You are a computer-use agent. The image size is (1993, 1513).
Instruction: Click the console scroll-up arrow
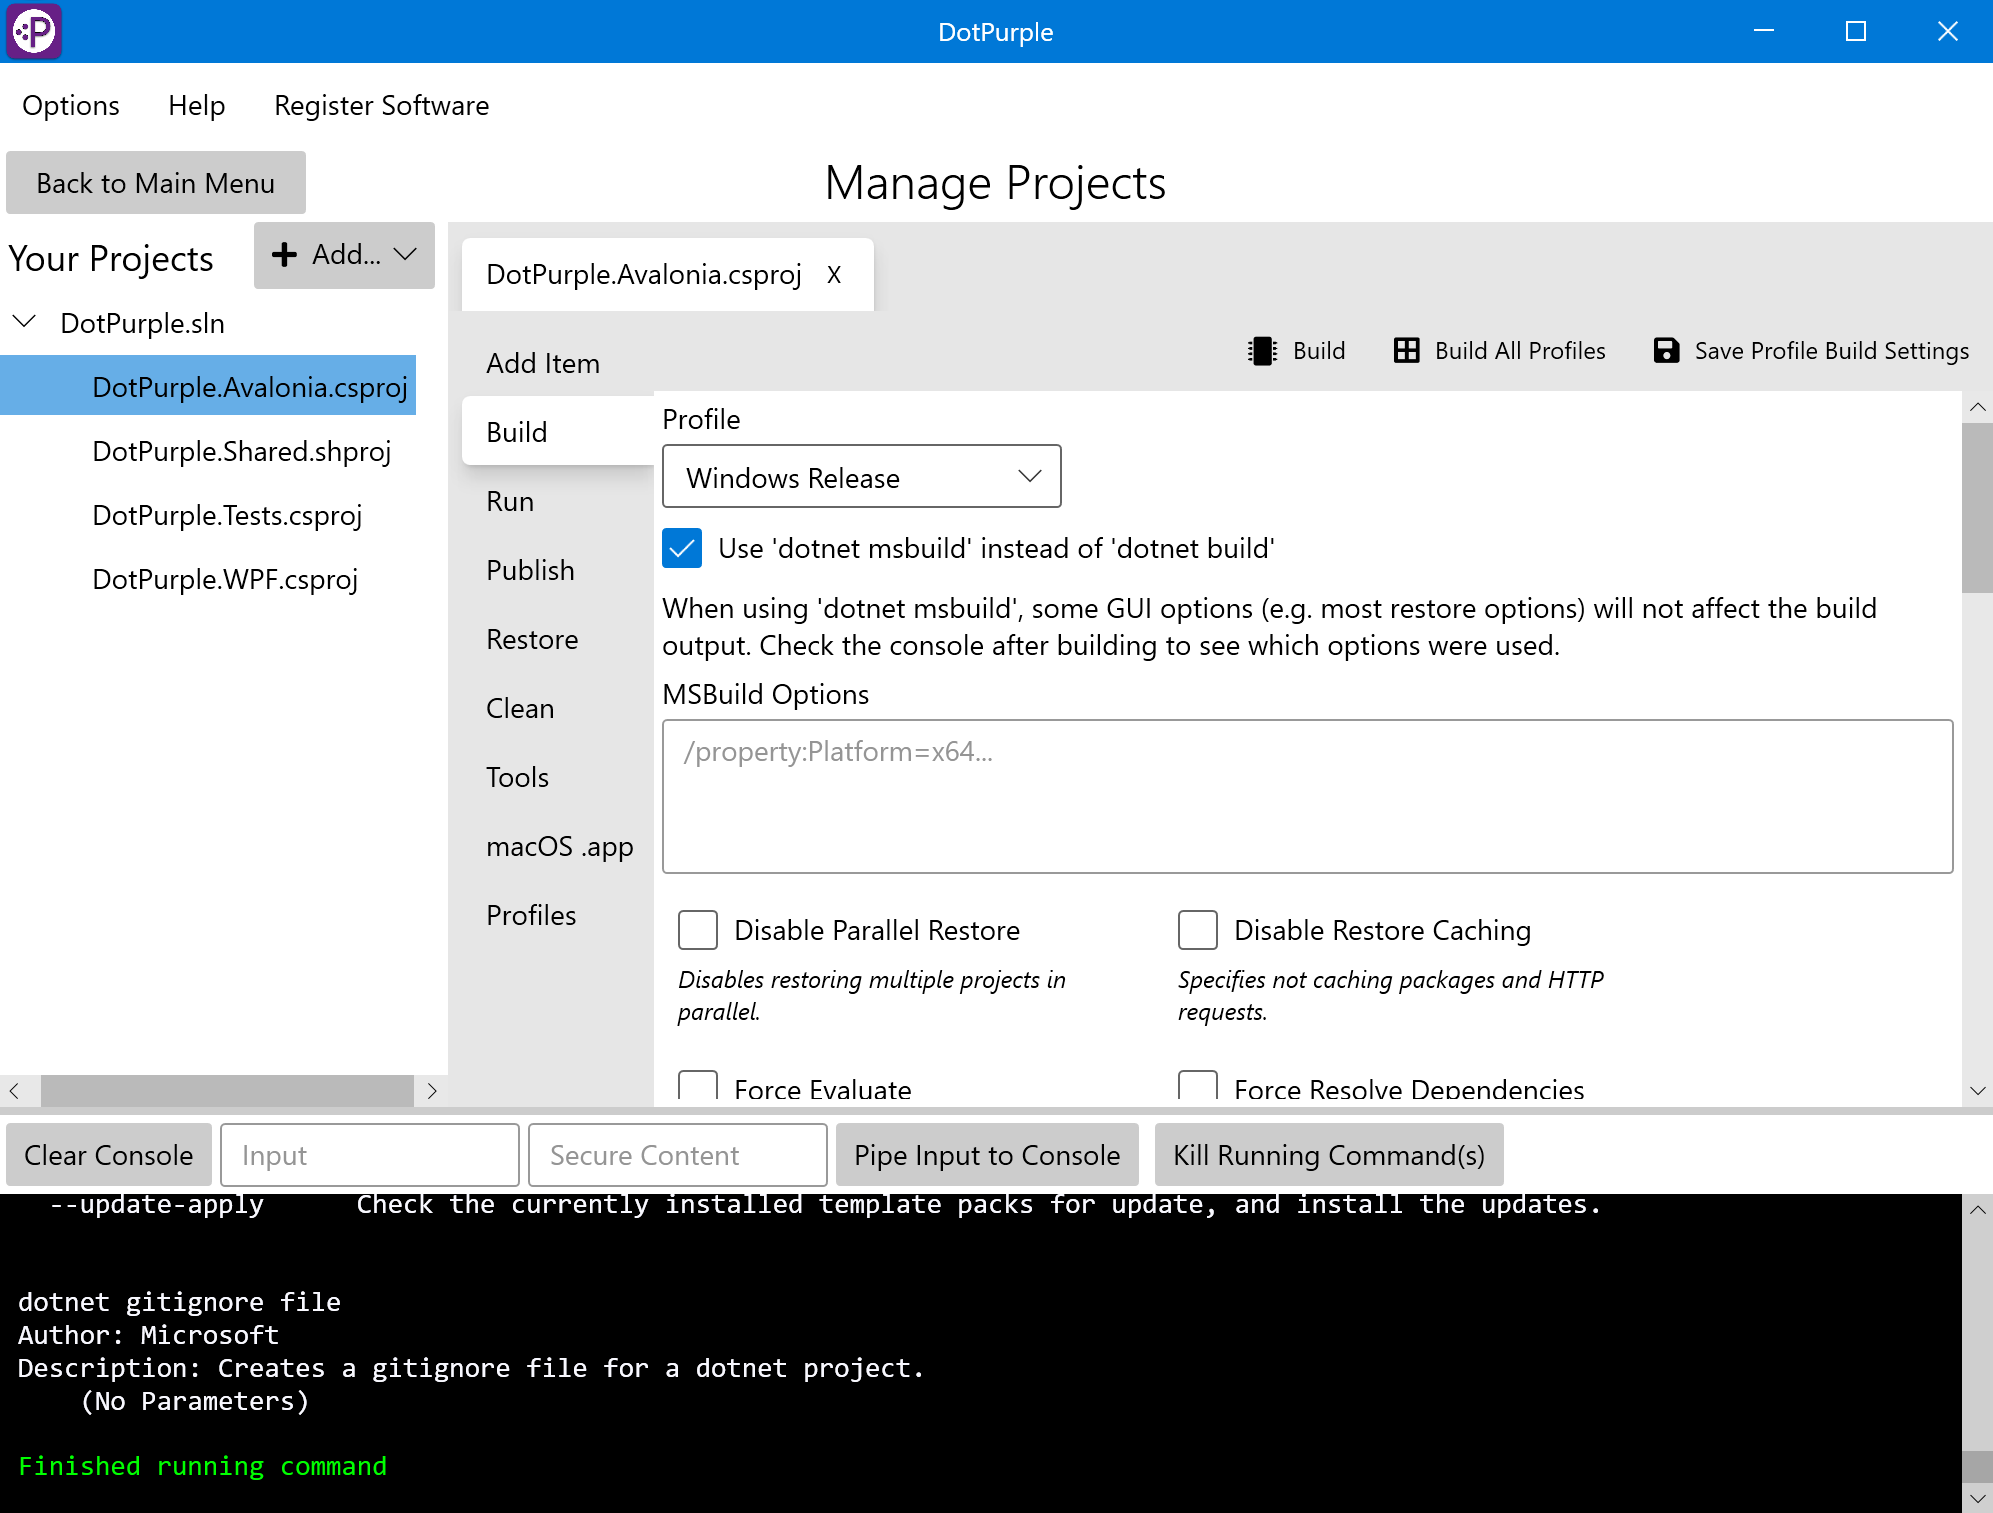click(x=1977, y=1209)
